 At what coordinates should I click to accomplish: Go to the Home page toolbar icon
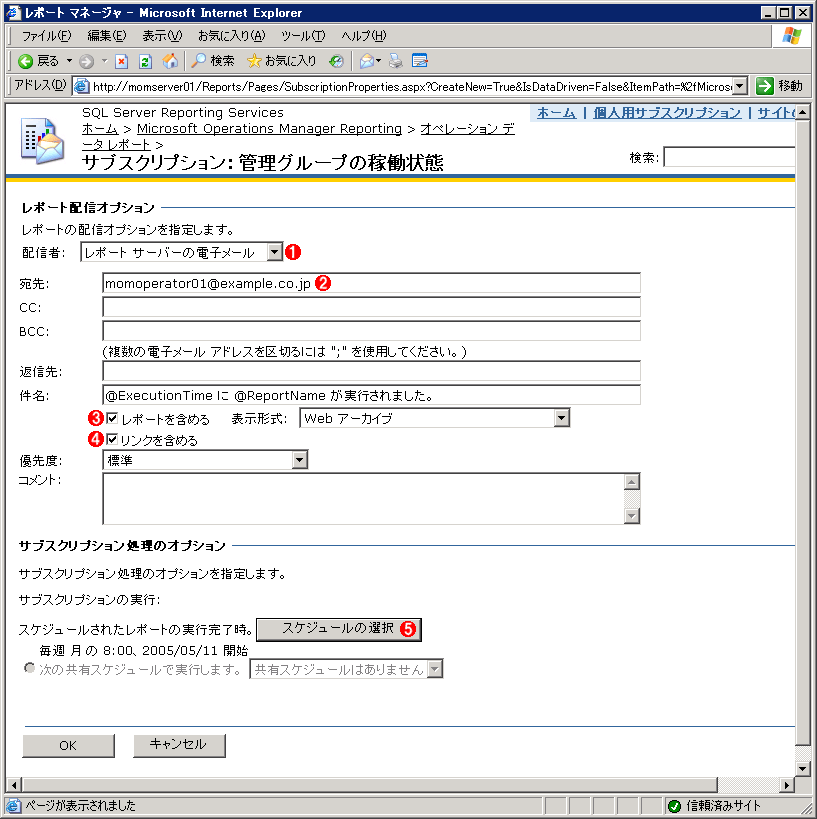point(170,61)
